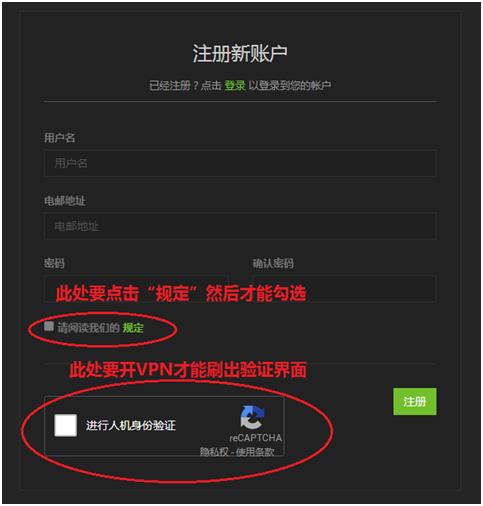Viewport: 483px width, 506px height.
Task: Focus the 用户名 input field
Action: click(240, 163)
